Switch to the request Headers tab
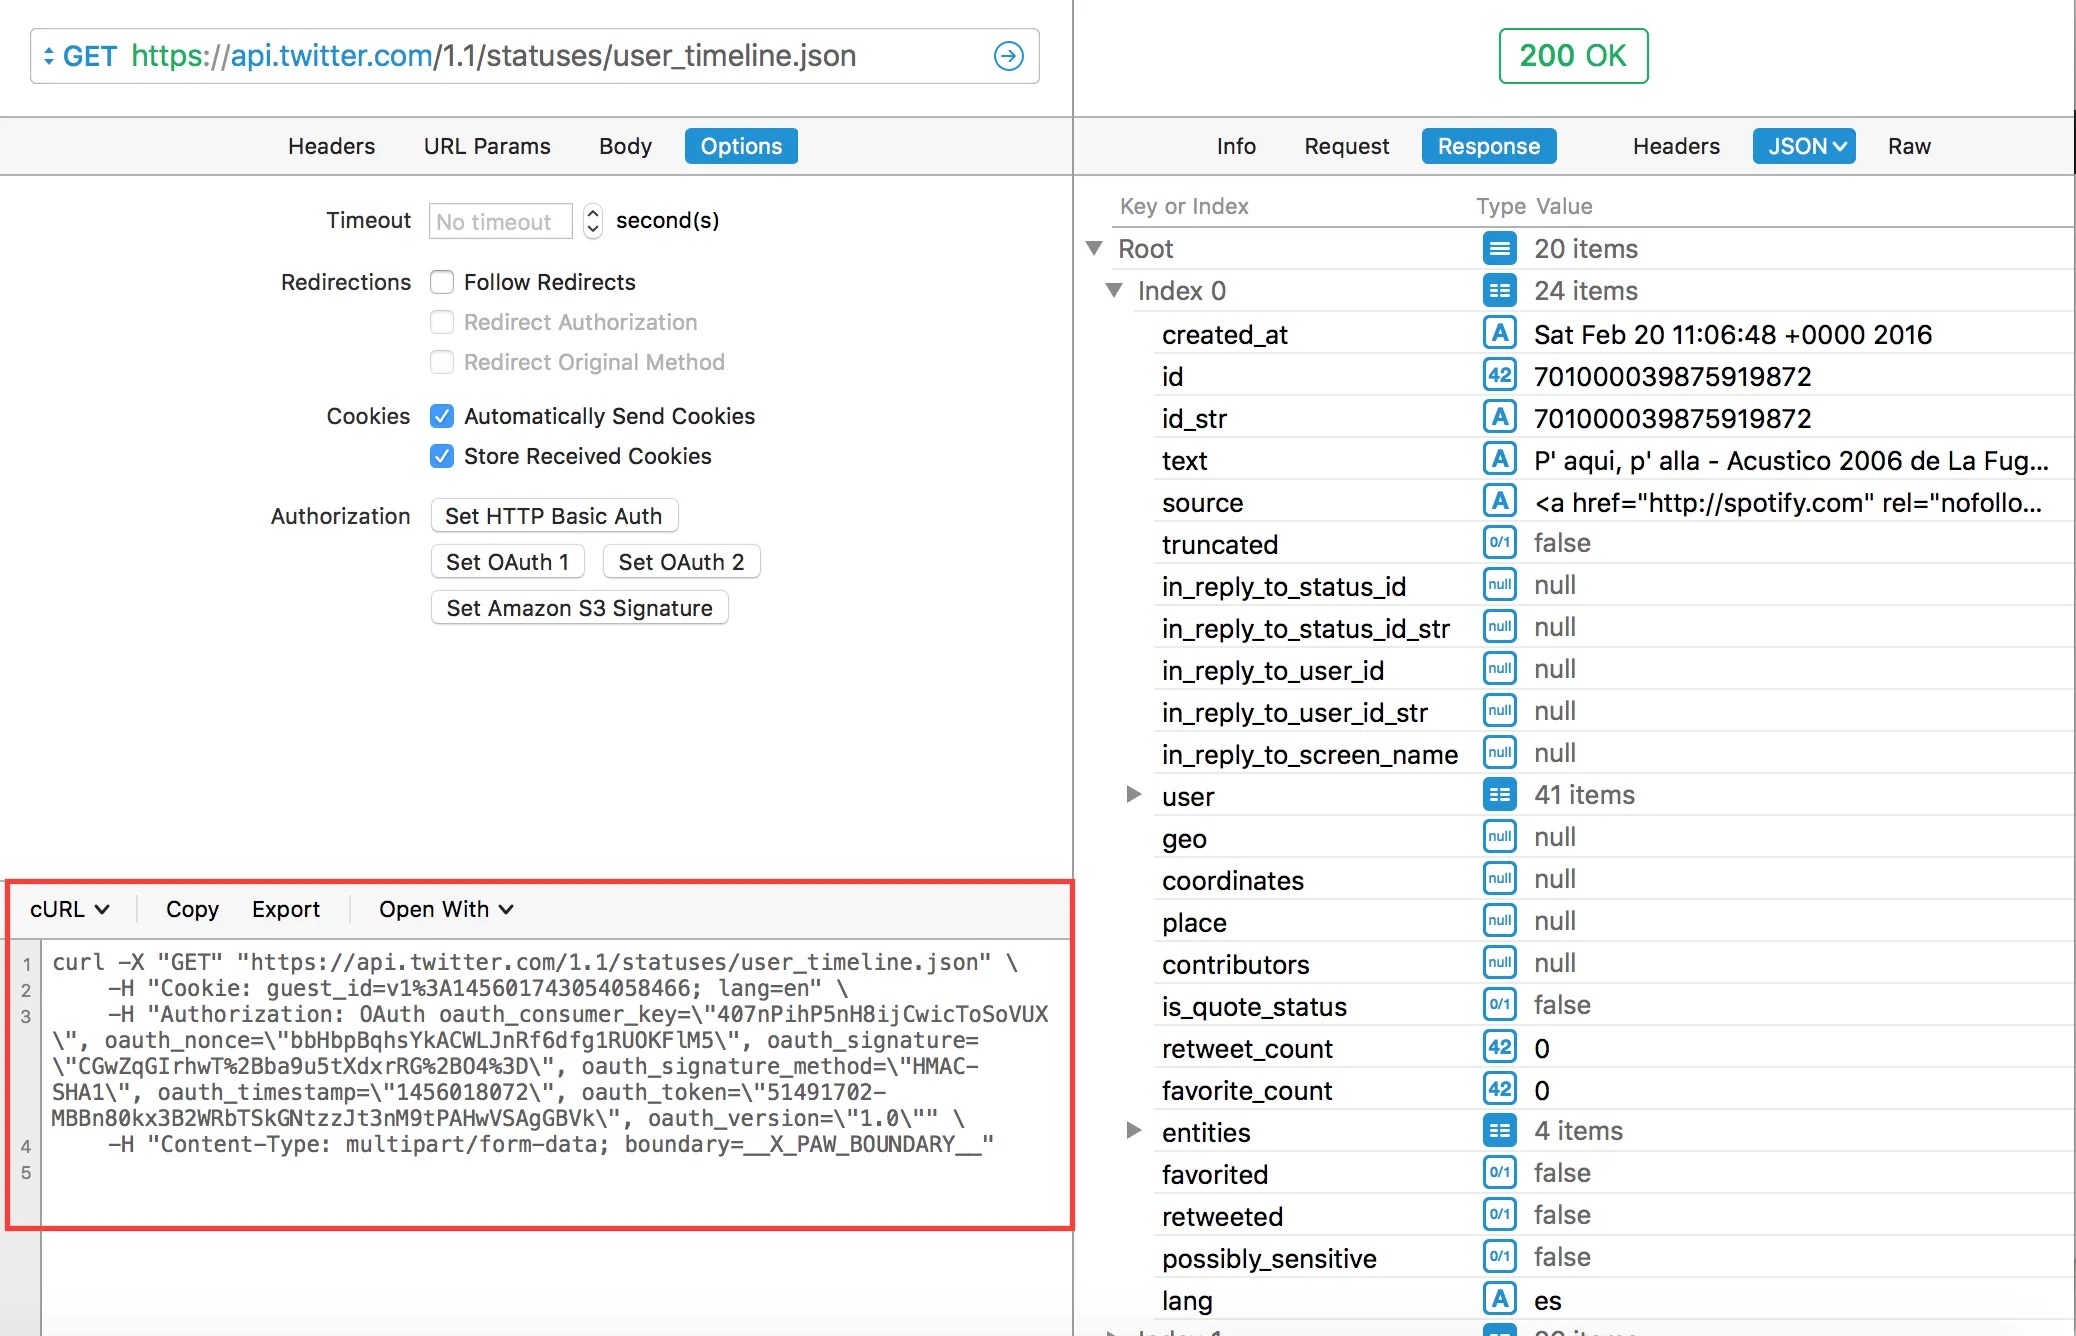 click(x=331, y=146)
